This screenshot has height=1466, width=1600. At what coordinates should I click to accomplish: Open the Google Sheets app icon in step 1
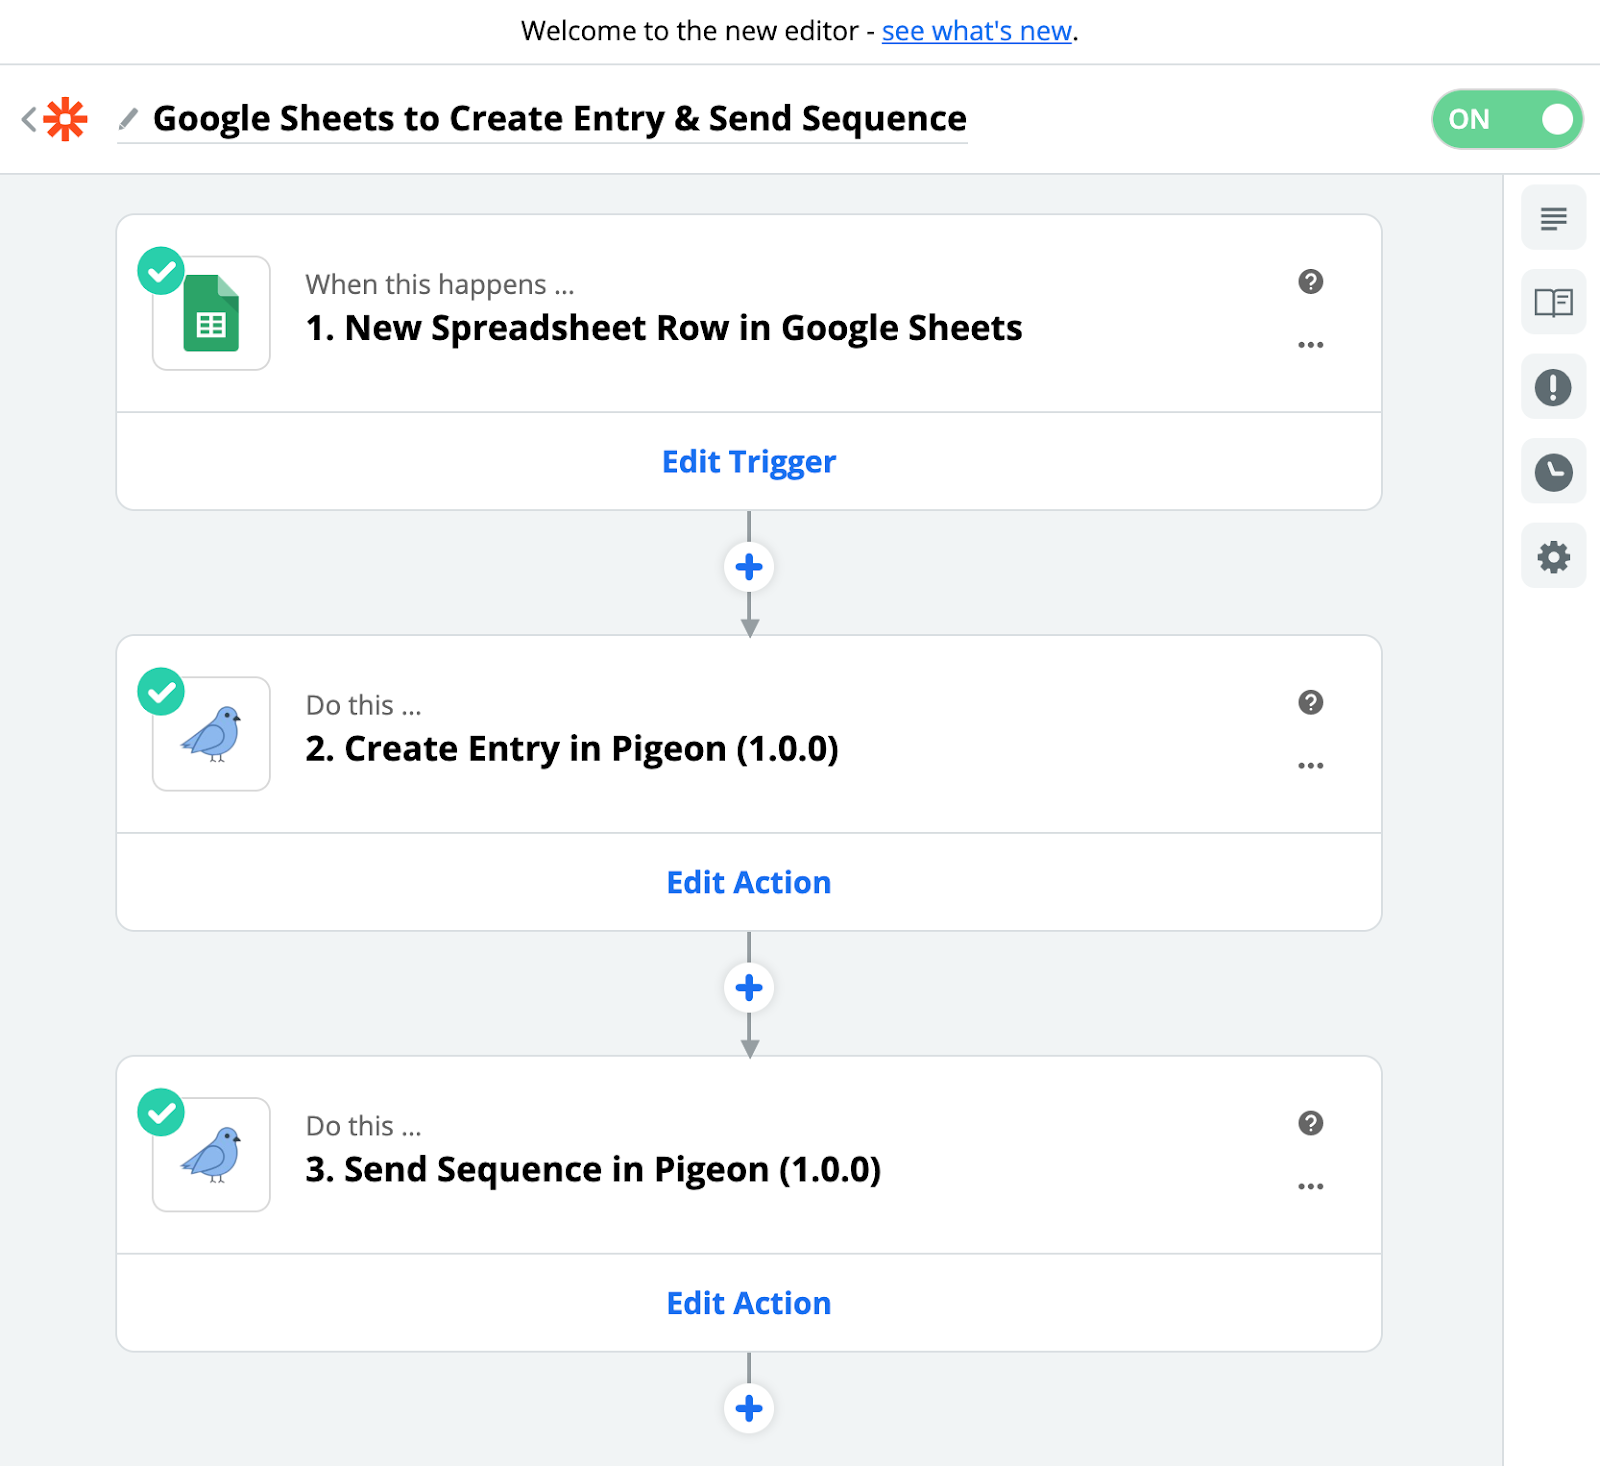click(x=211, y=313)
